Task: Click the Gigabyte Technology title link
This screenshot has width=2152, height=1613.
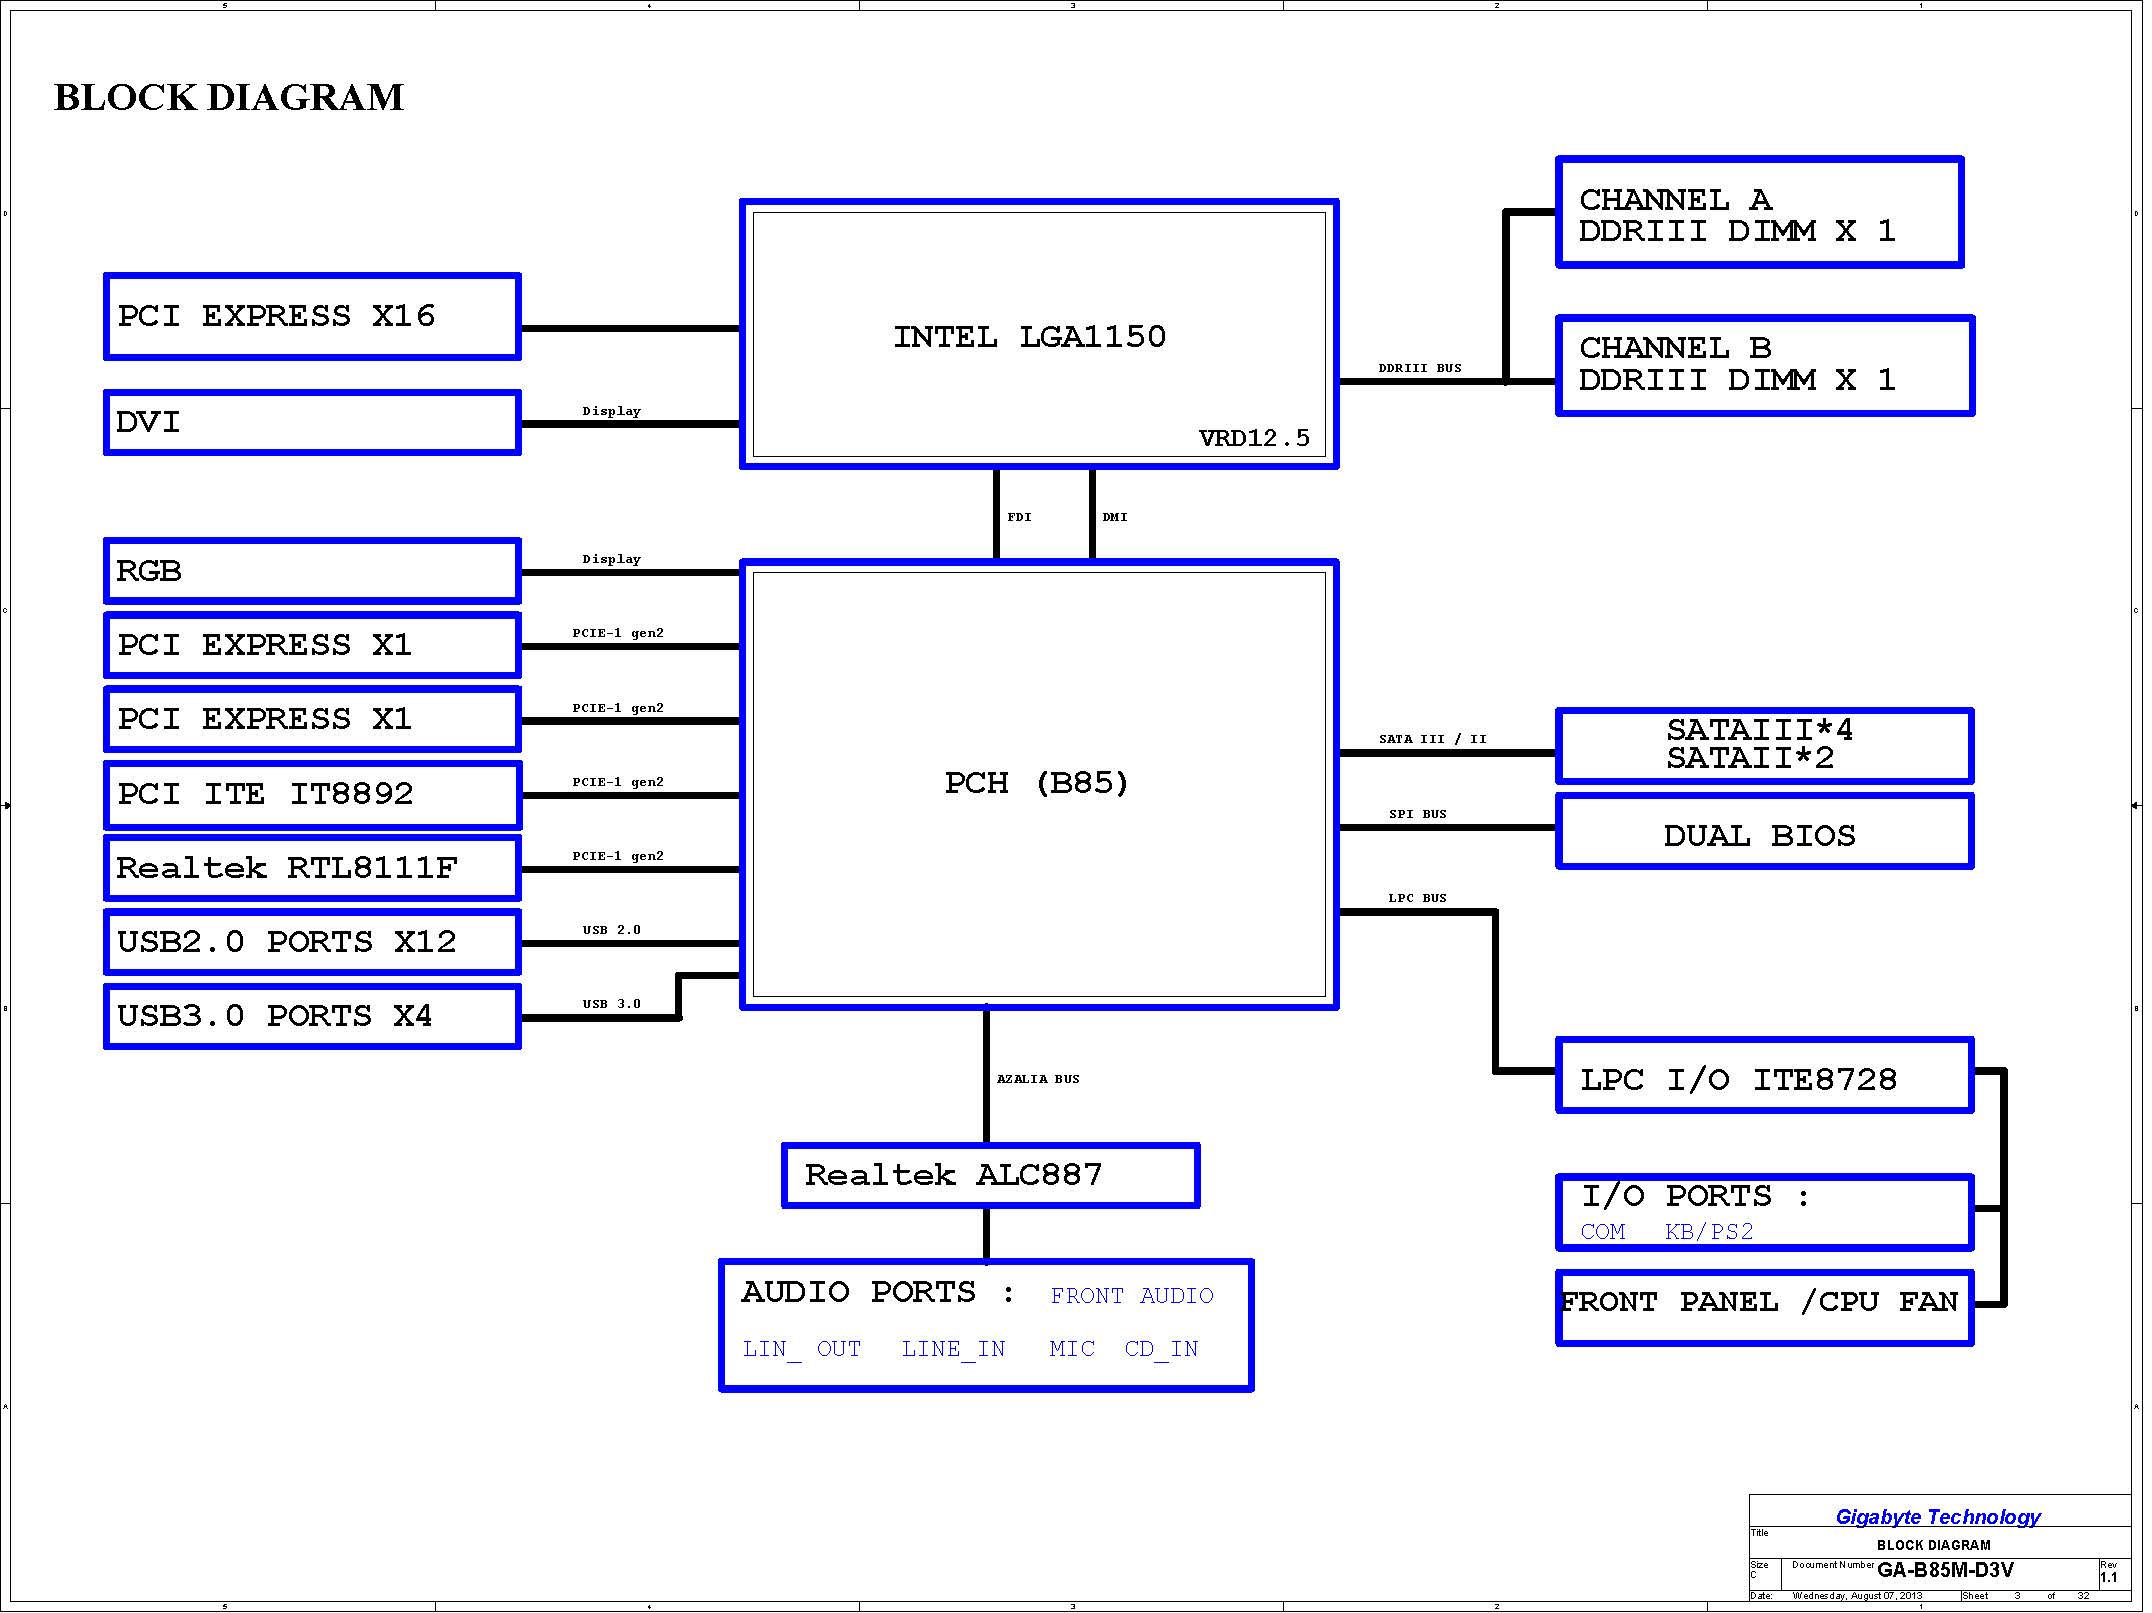Action: 1937,1517
